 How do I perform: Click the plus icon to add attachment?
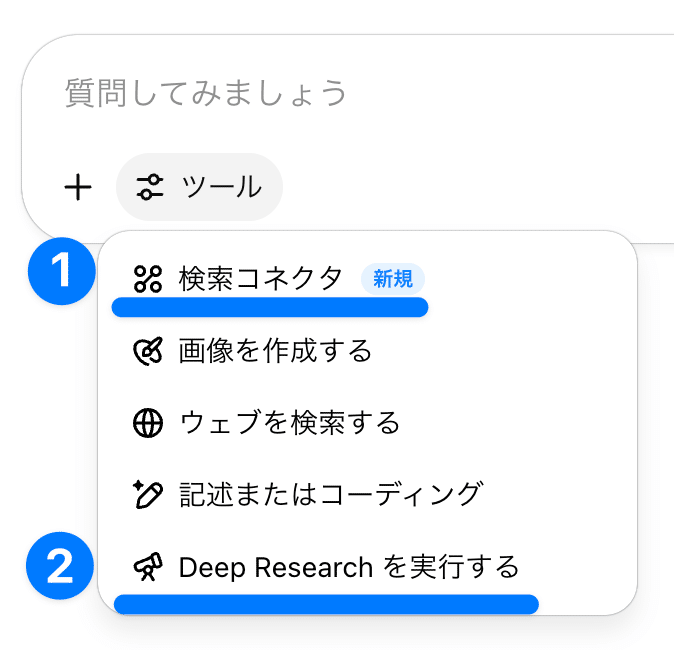coord(78,187)
